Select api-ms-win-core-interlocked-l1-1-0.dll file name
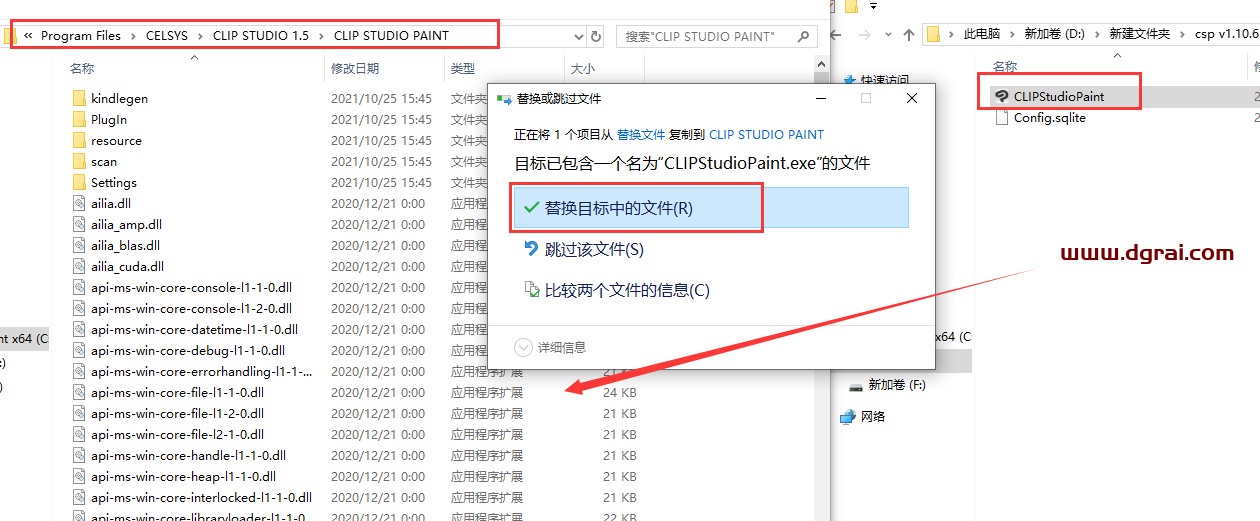Viewport: 1260px width, 521px height. coord(201,498)
